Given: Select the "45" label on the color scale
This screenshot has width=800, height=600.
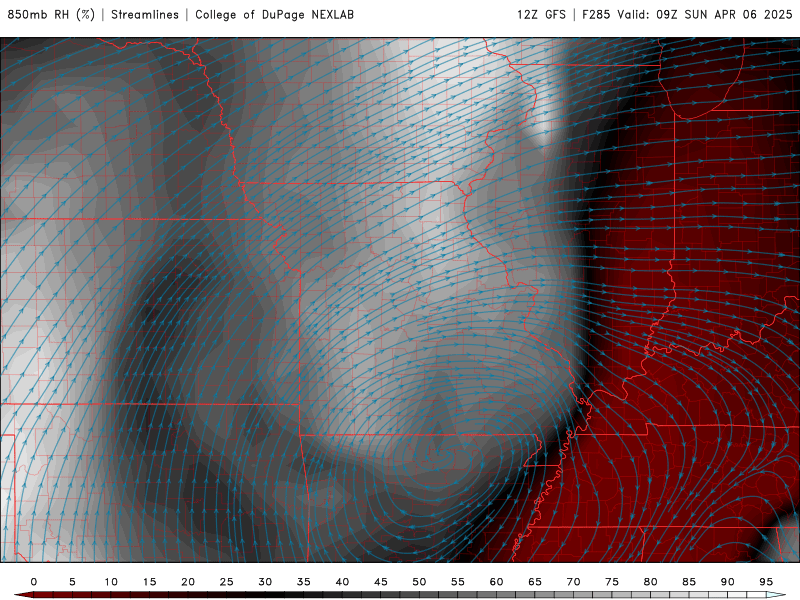Looking at the screenshot, I should point(381,582).
